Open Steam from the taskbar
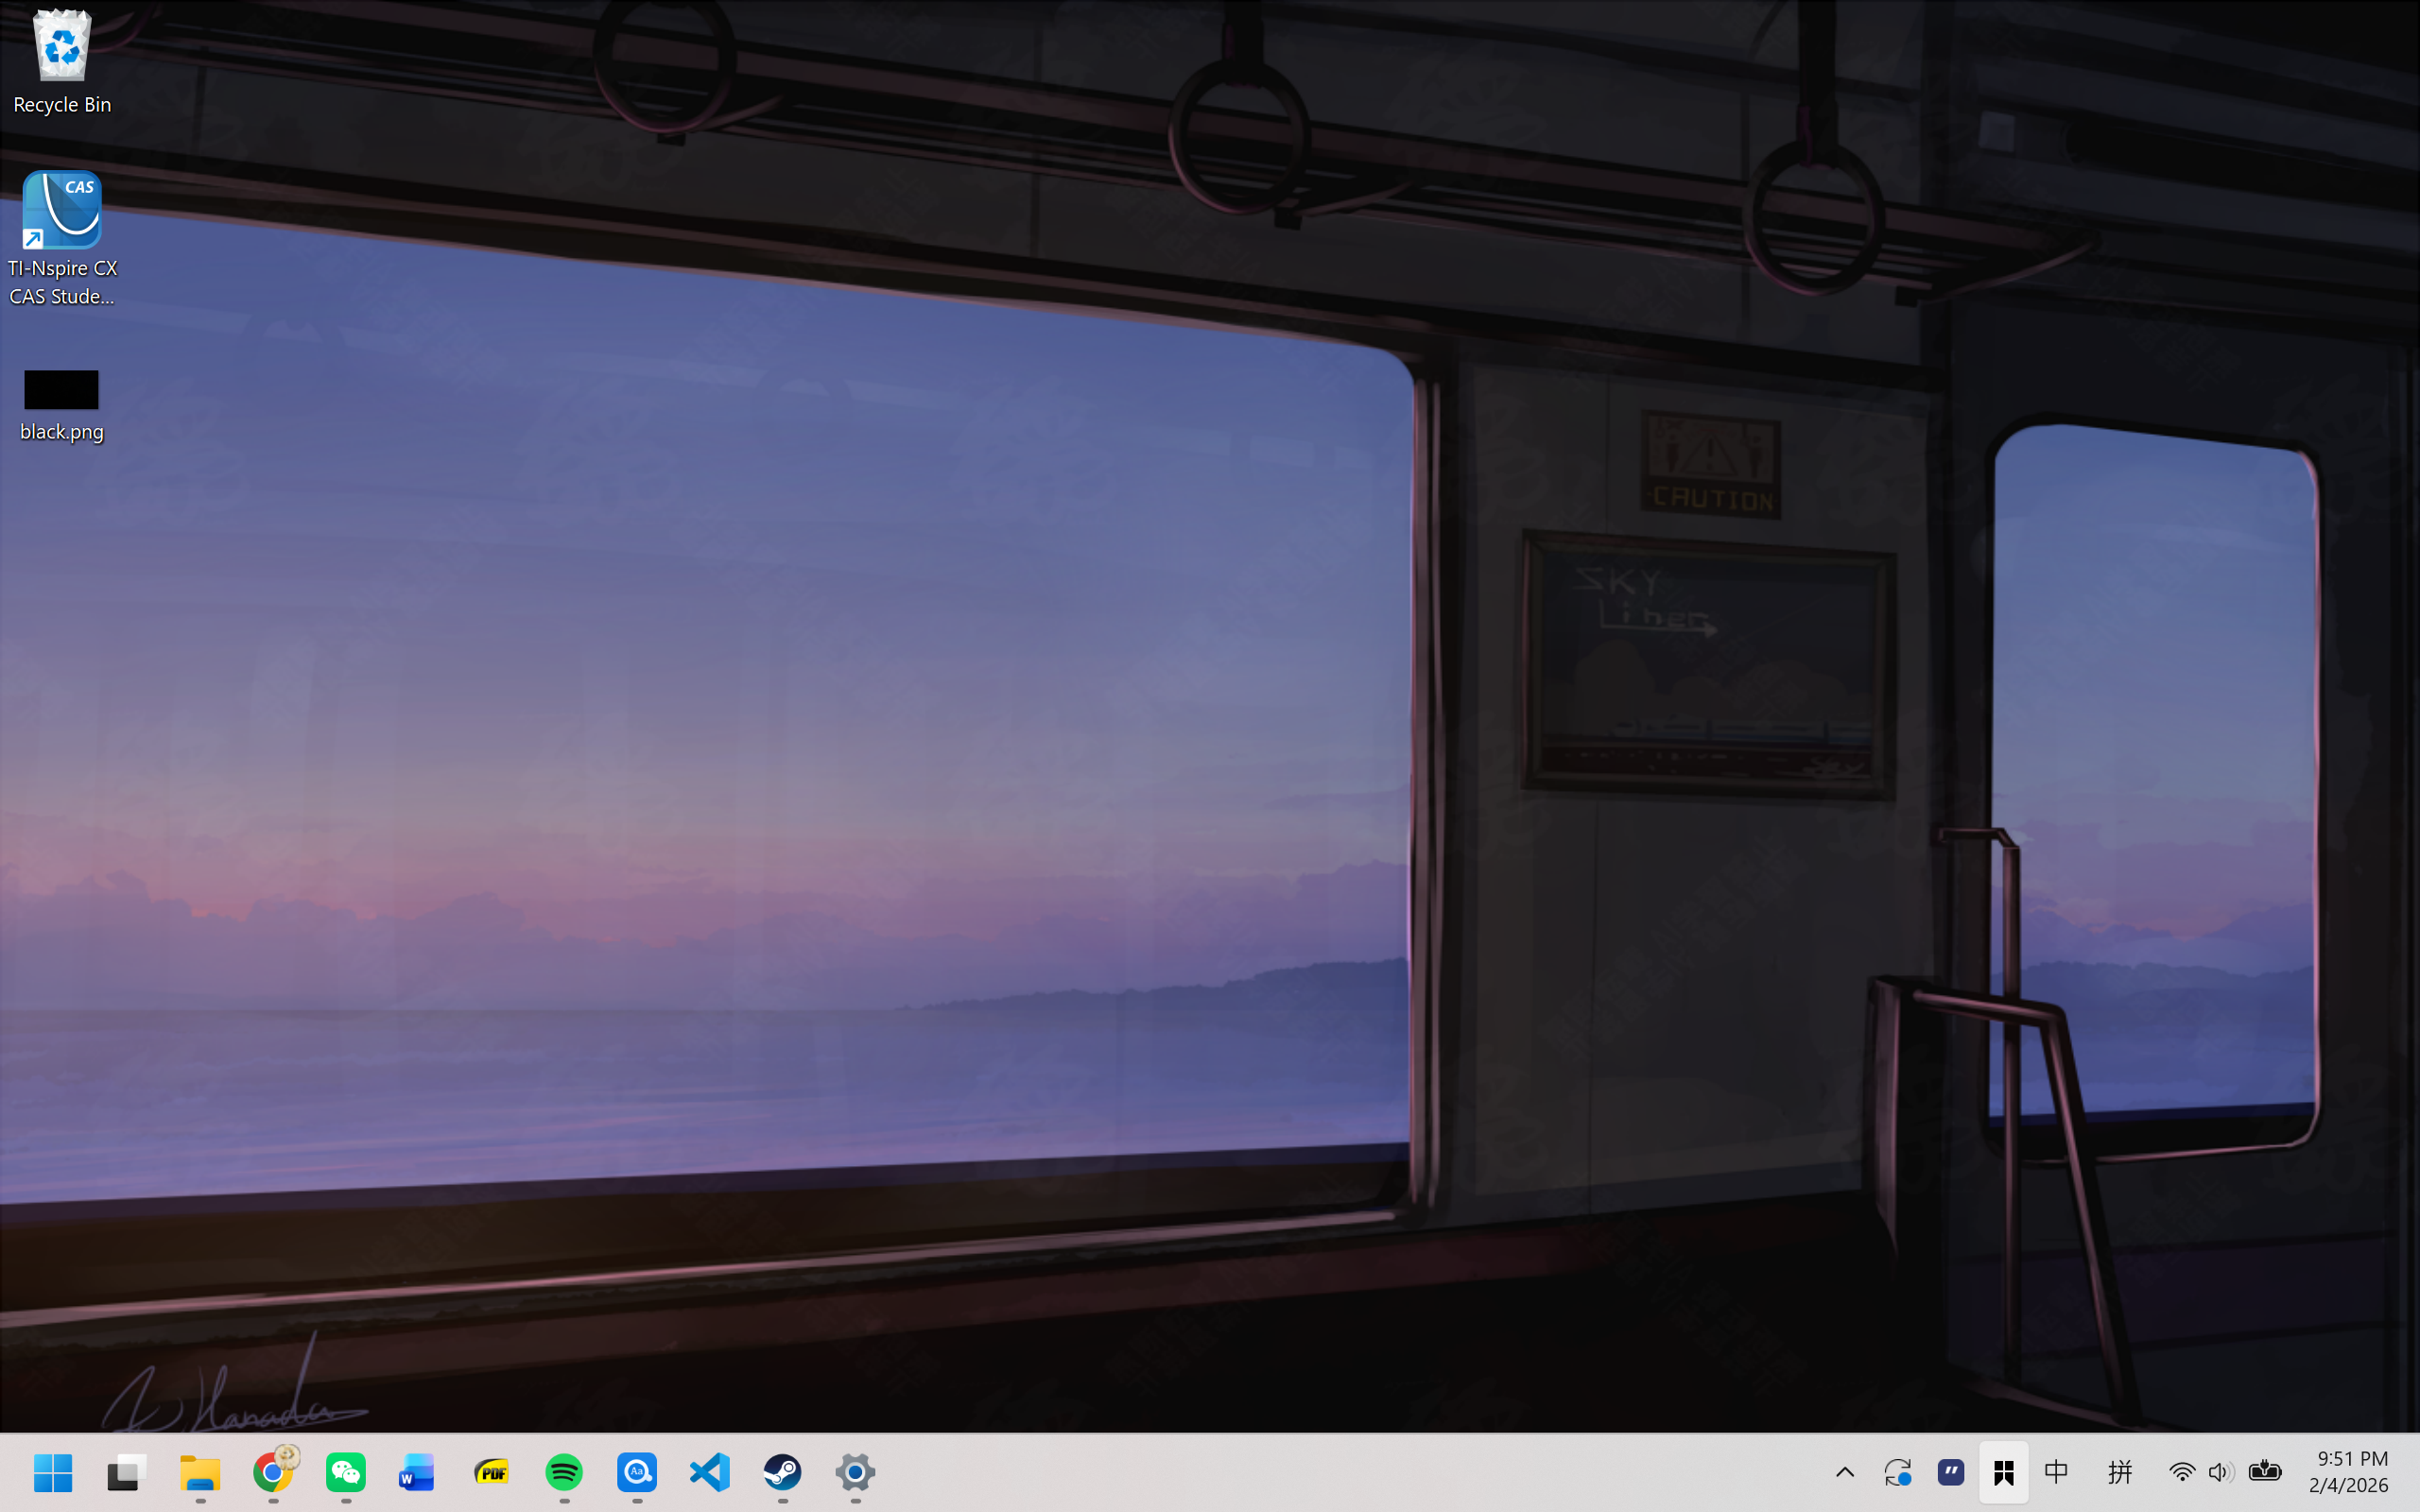Image resolution: width=2420 pixels, height=1512 pixels. click(782, 1472)
